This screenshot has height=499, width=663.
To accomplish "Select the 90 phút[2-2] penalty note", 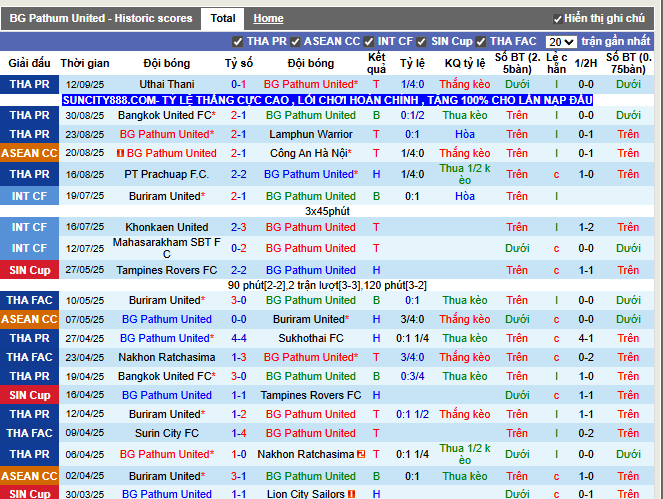I will (x=327, y=285).
